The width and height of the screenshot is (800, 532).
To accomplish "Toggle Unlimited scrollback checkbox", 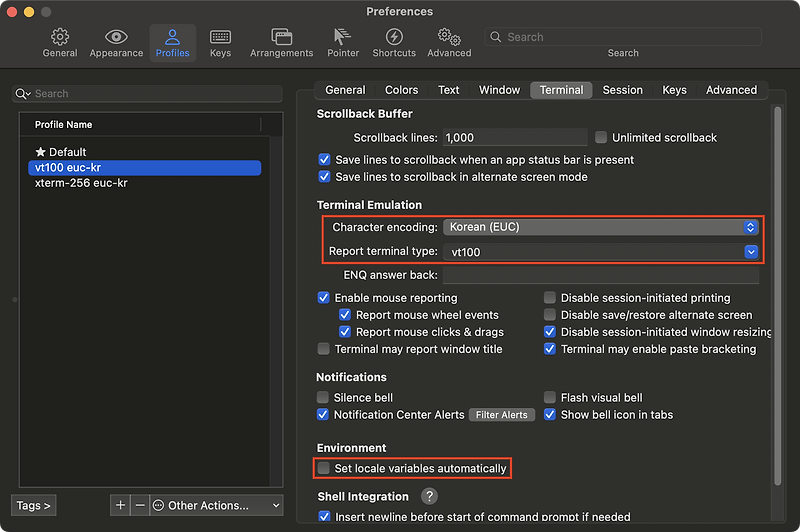I will tap(601, 137).
